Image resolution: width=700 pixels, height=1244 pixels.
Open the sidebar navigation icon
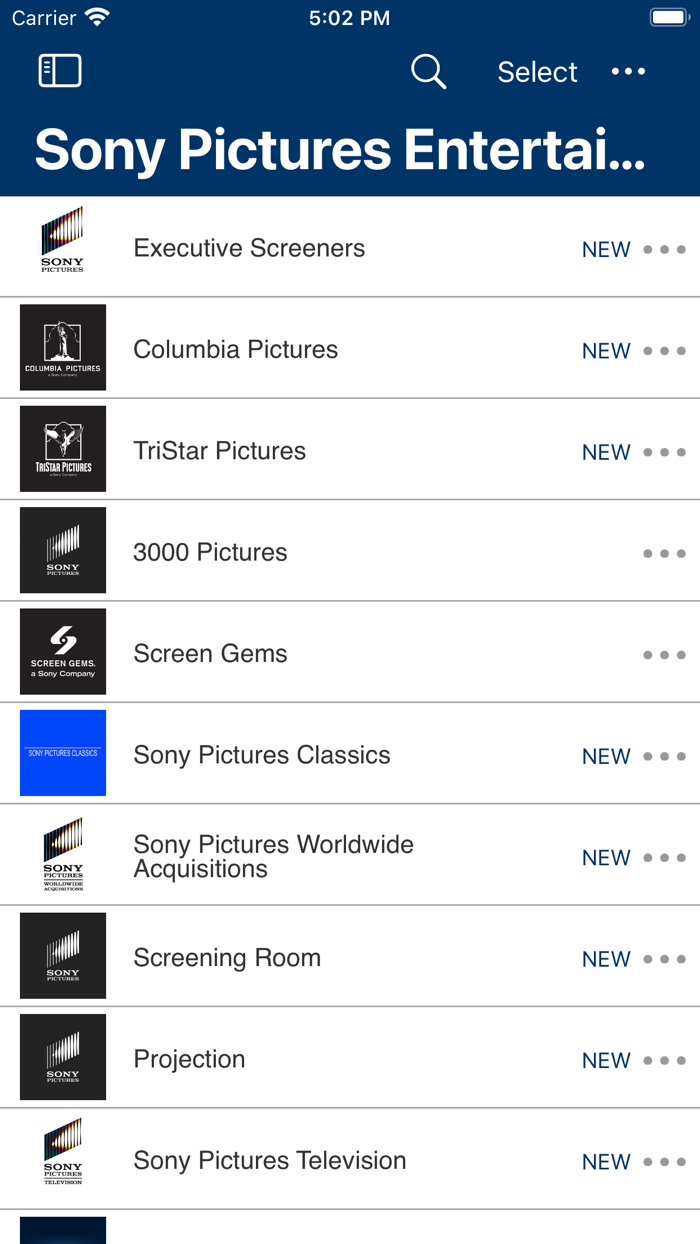click(x=59, y=71)
